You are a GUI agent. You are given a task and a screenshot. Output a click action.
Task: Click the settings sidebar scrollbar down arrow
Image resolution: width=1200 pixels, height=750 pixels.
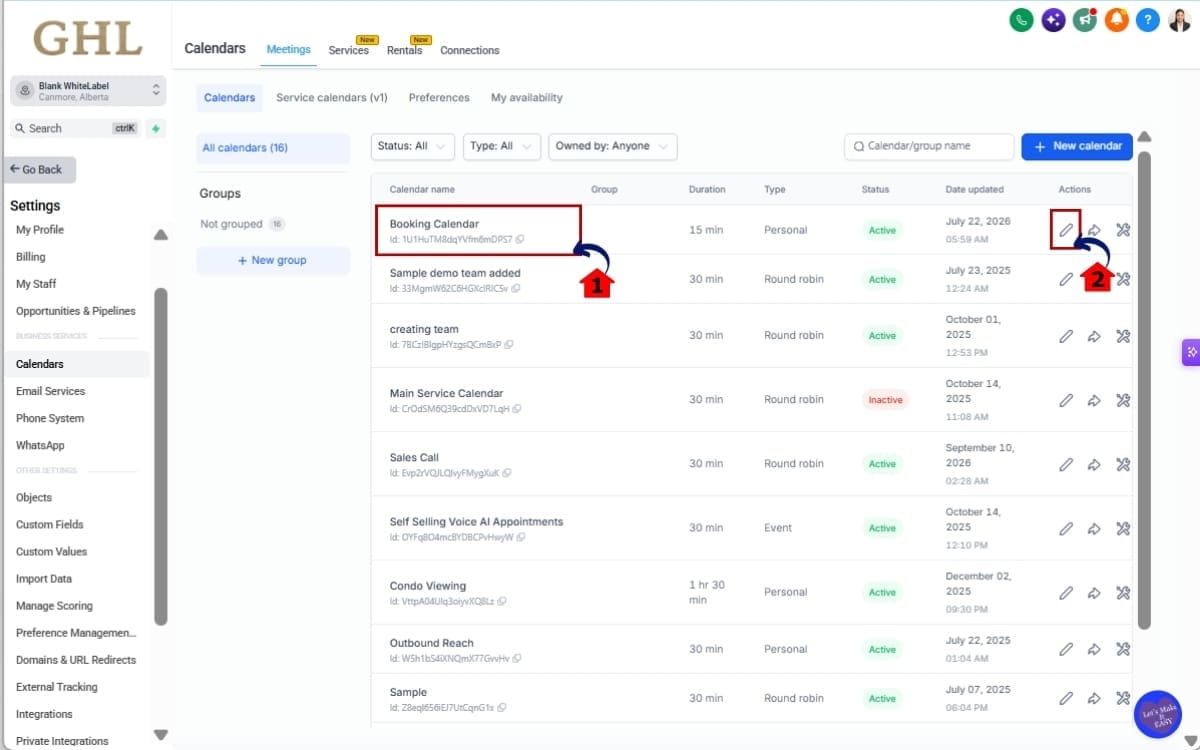[160, 734]
